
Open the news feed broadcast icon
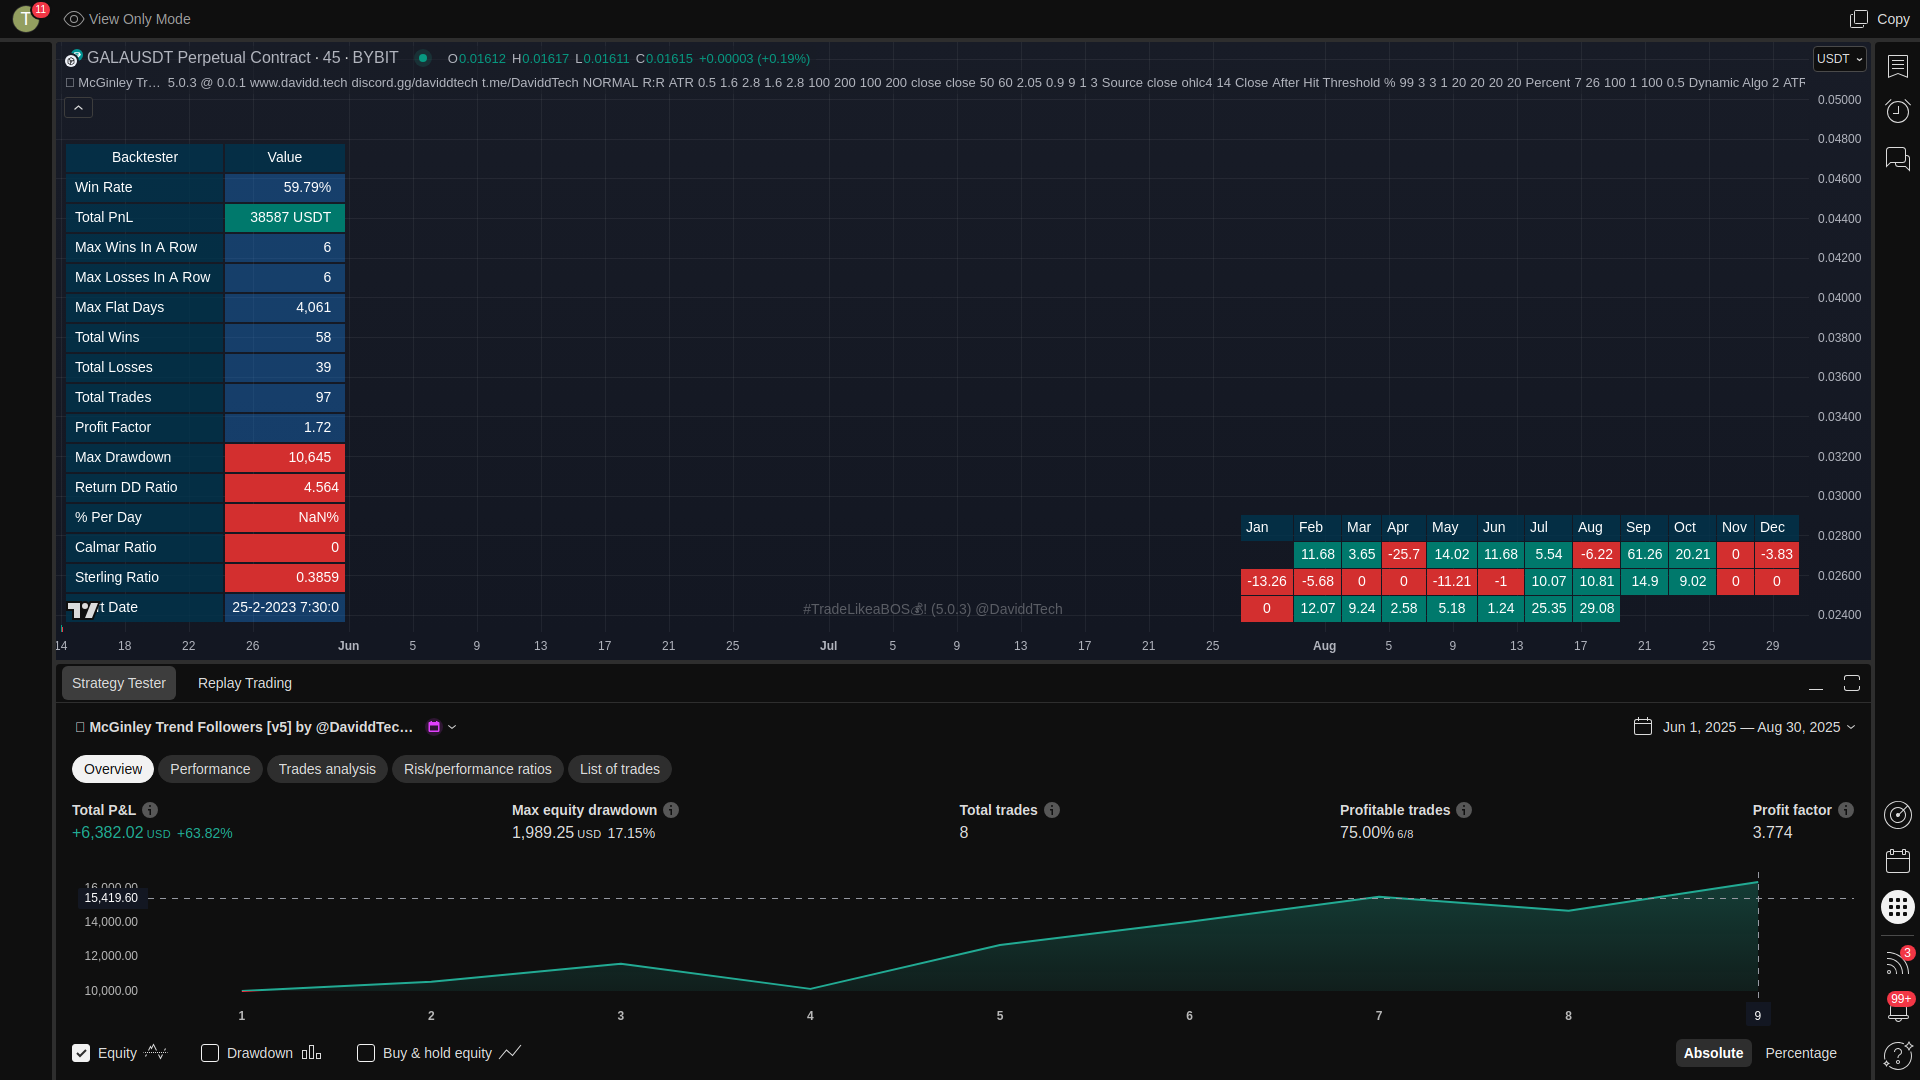(x=1897, y=963)
